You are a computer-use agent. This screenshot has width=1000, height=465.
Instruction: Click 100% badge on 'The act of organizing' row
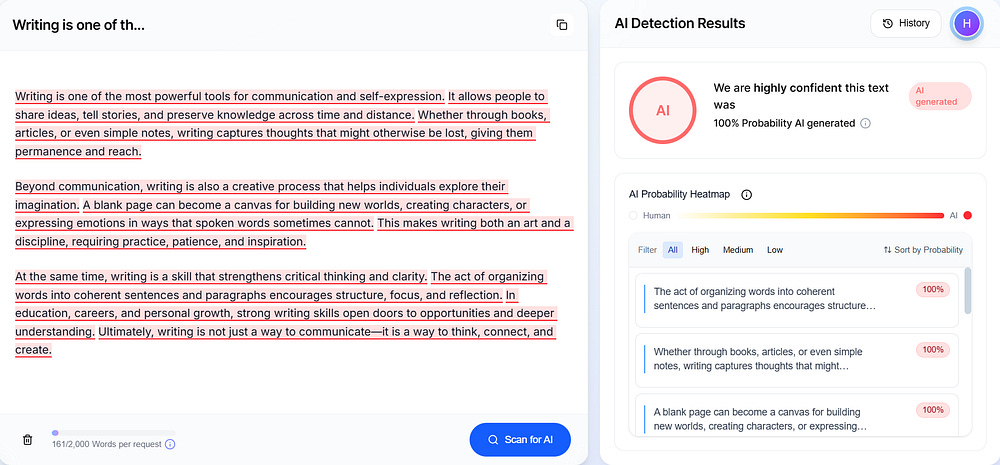933,290
